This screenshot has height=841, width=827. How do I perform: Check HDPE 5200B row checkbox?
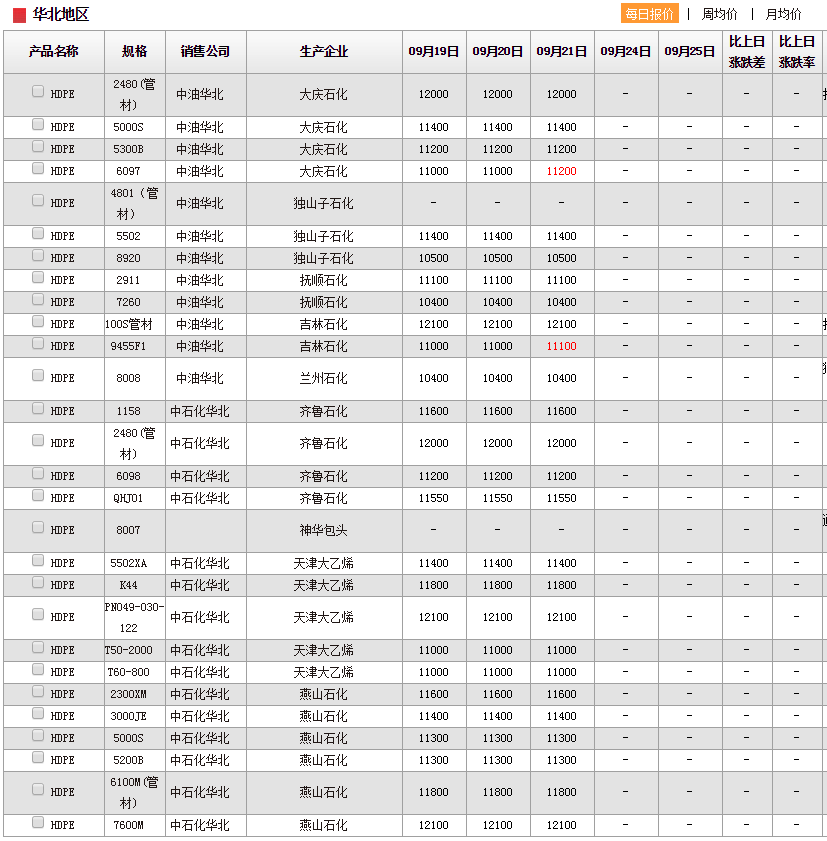38,757
